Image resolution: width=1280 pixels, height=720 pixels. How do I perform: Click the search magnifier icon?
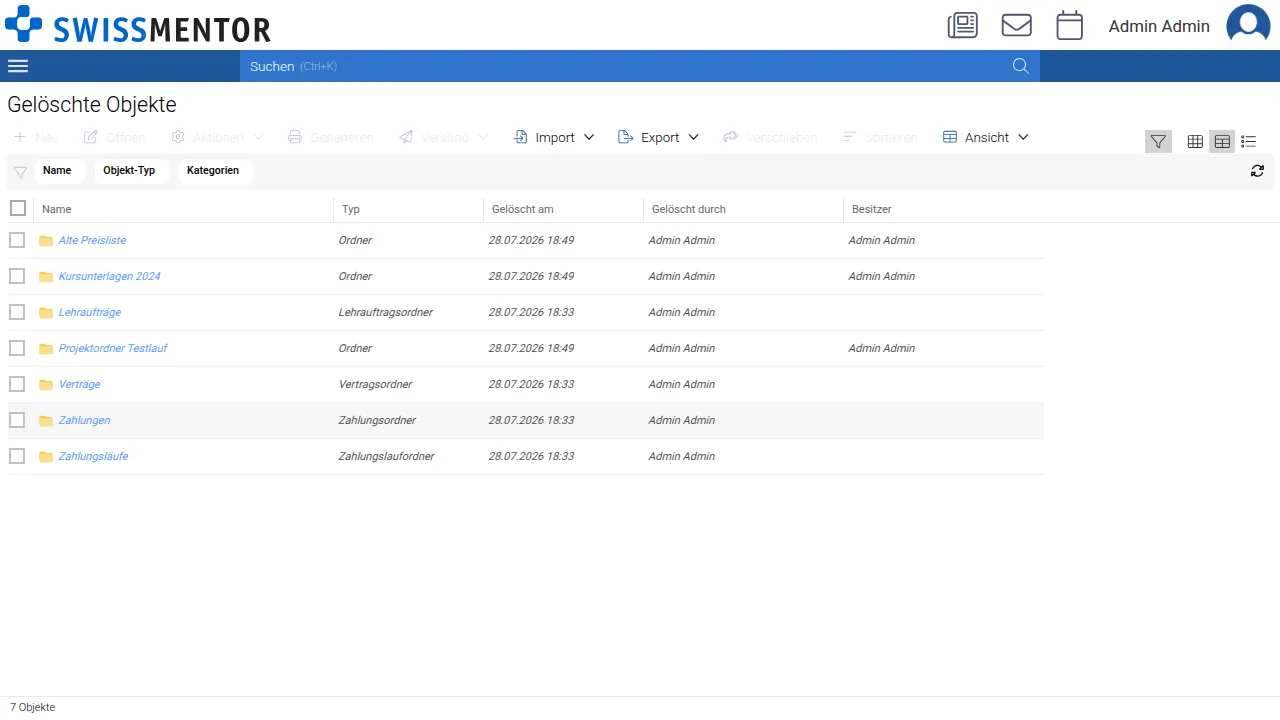(x=1021, y=66)
